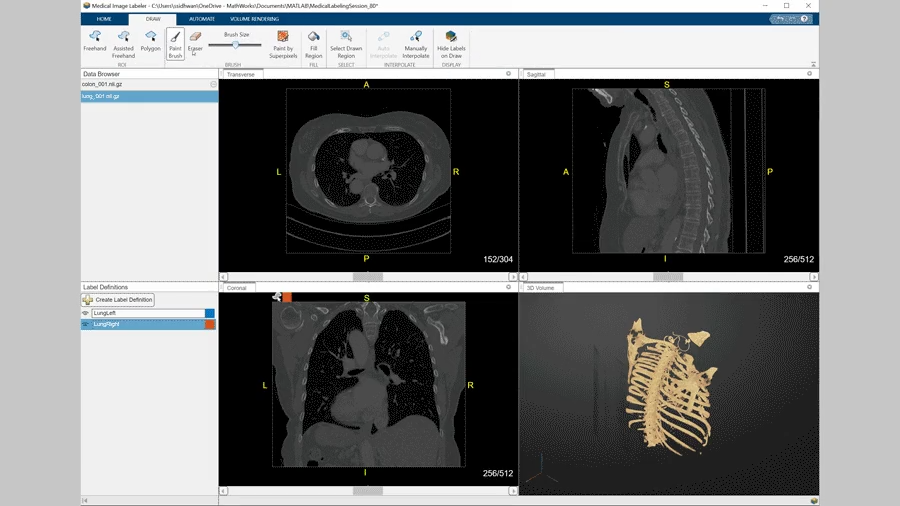Click Manually Interpolate icon
This screenshot has width=900, height=506.
tap(416, 42)
